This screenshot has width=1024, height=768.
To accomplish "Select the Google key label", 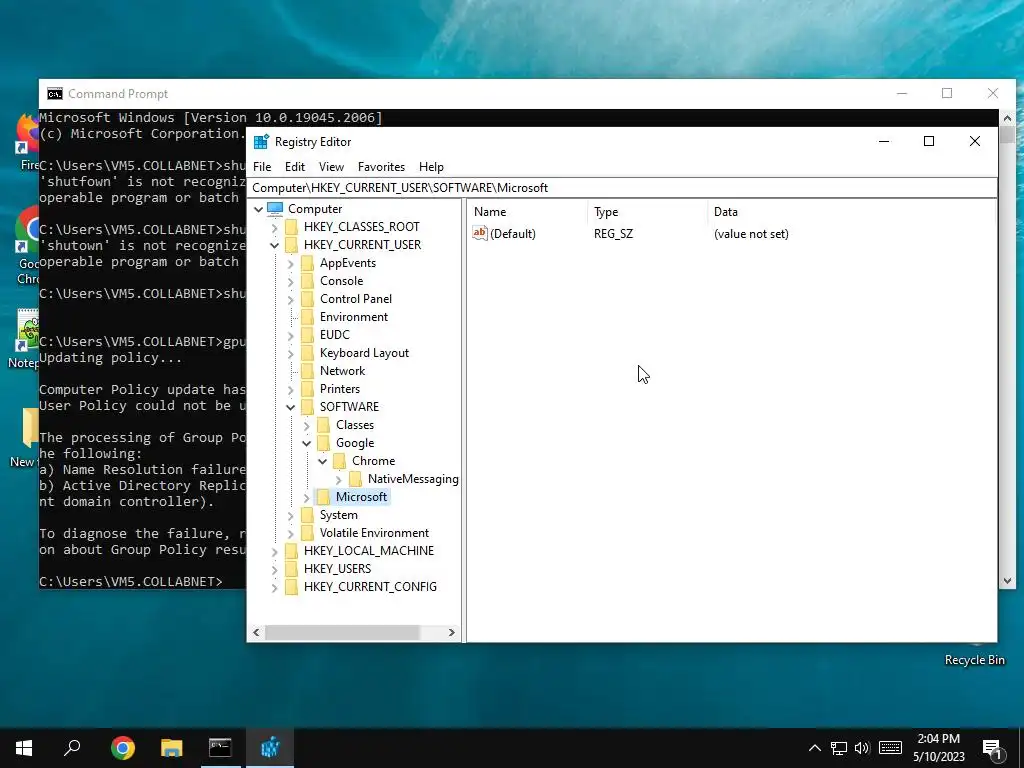I will [355, 443].
